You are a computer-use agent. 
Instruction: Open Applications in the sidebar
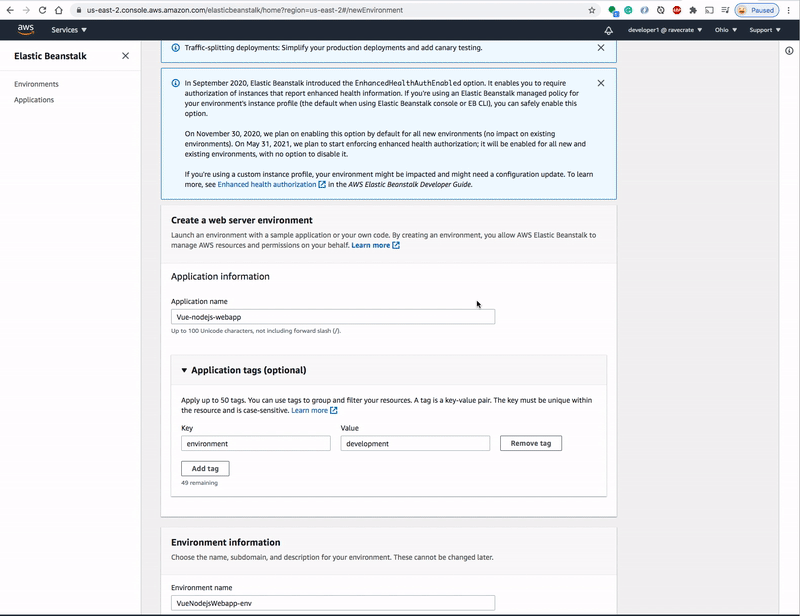click(34, 100)
